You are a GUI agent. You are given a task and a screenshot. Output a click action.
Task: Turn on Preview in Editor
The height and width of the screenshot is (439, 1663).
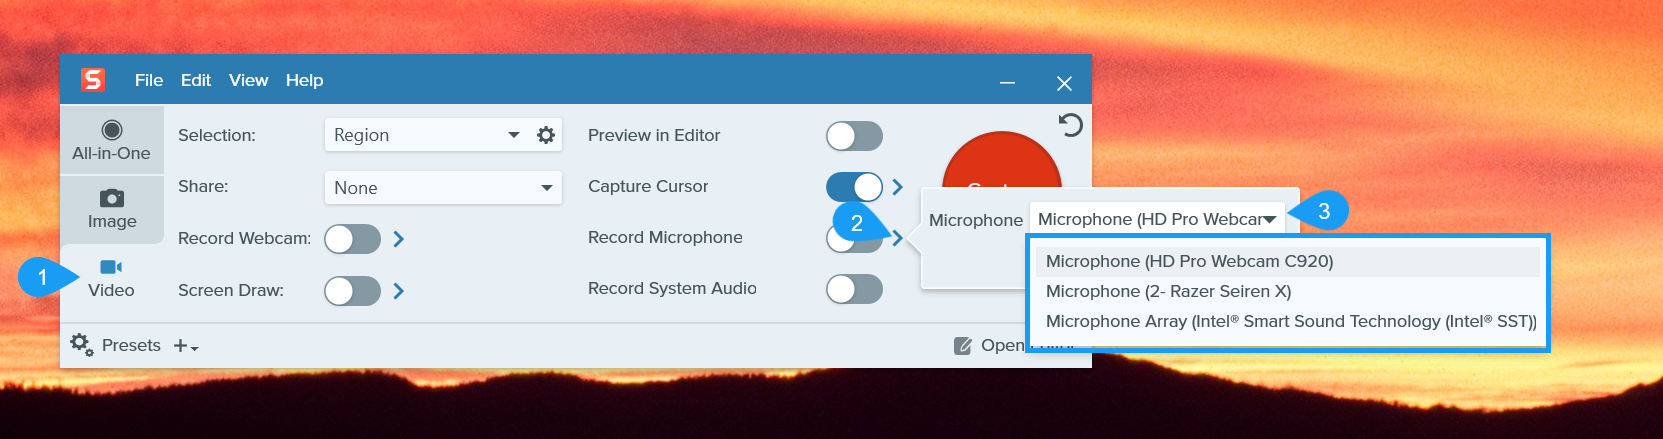[x=854, y=136]
